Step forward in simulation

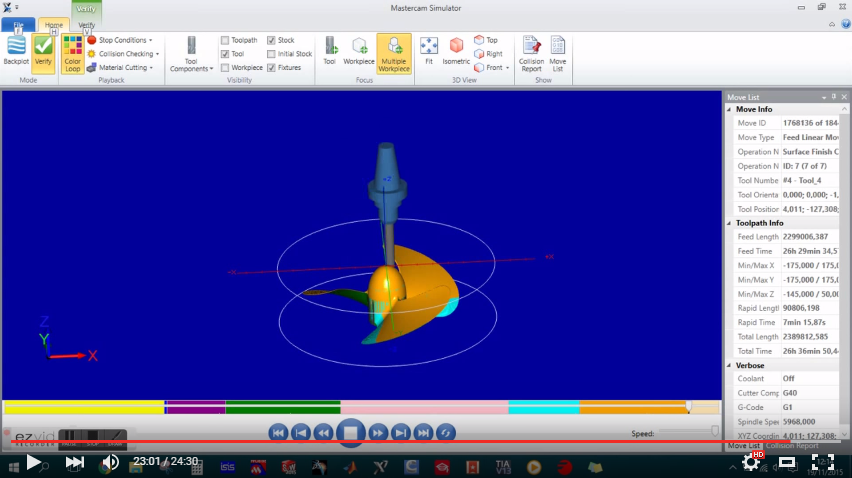tap(378, 433)
